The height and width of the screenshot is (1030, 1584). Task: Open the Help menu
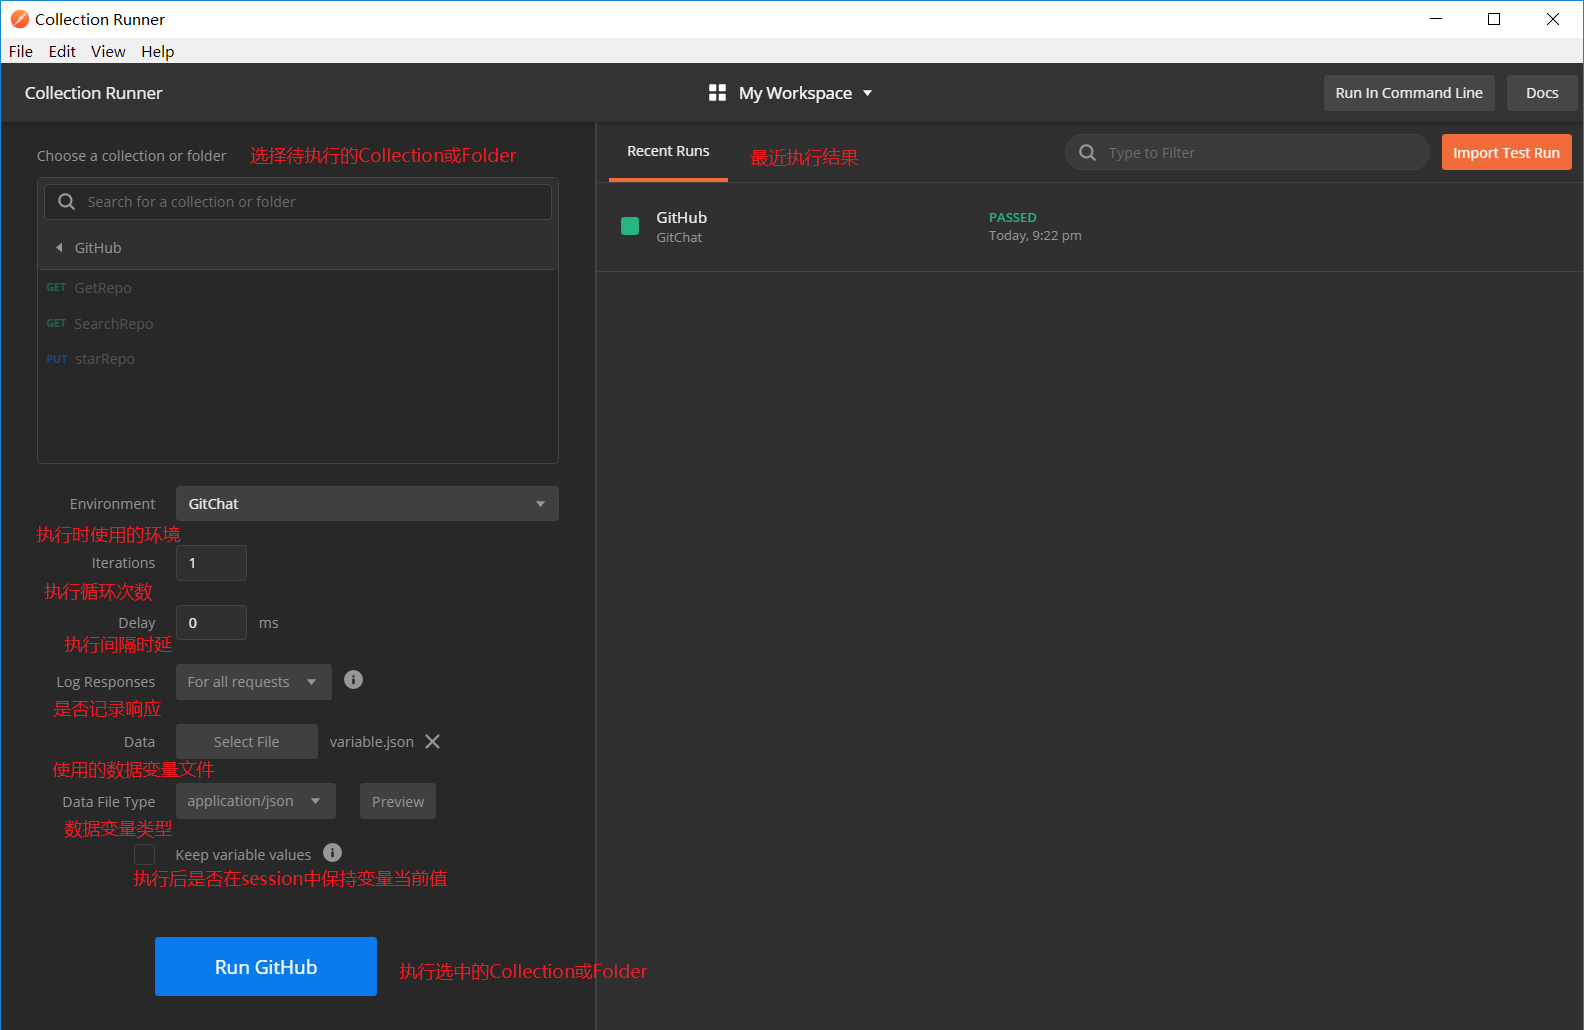click(x=157, y=51)
